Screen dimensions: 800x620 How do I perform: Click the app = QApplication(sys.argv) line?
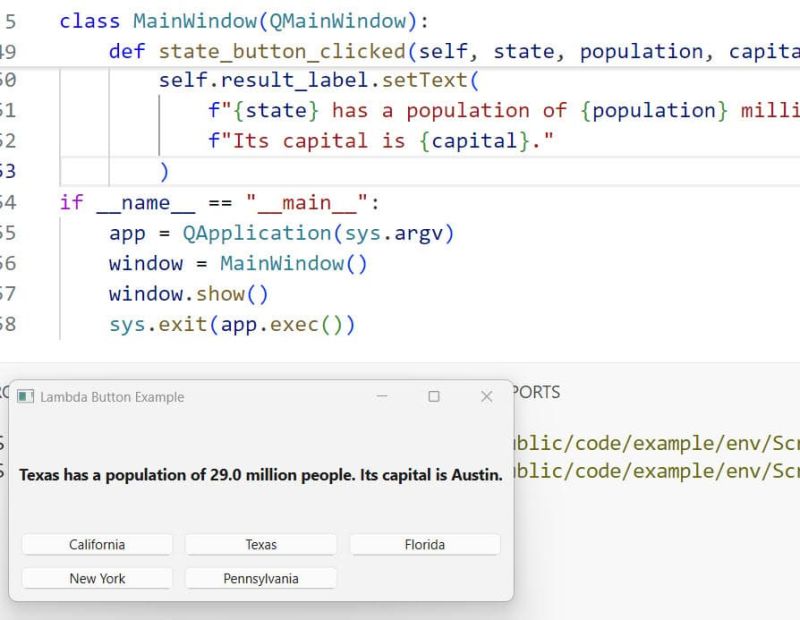pyautogui.click(x=281, y=233)
